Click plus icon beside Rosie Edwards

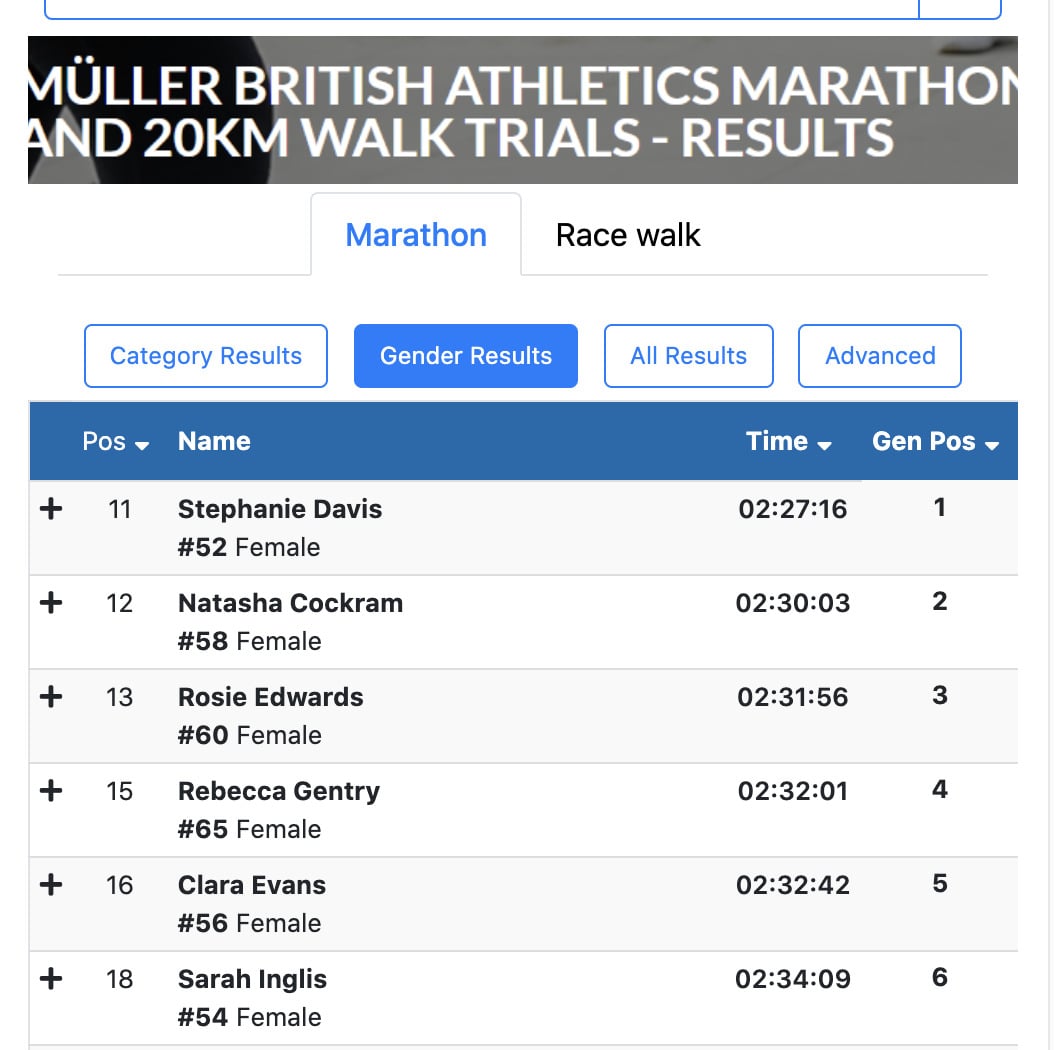click(50, 697)
